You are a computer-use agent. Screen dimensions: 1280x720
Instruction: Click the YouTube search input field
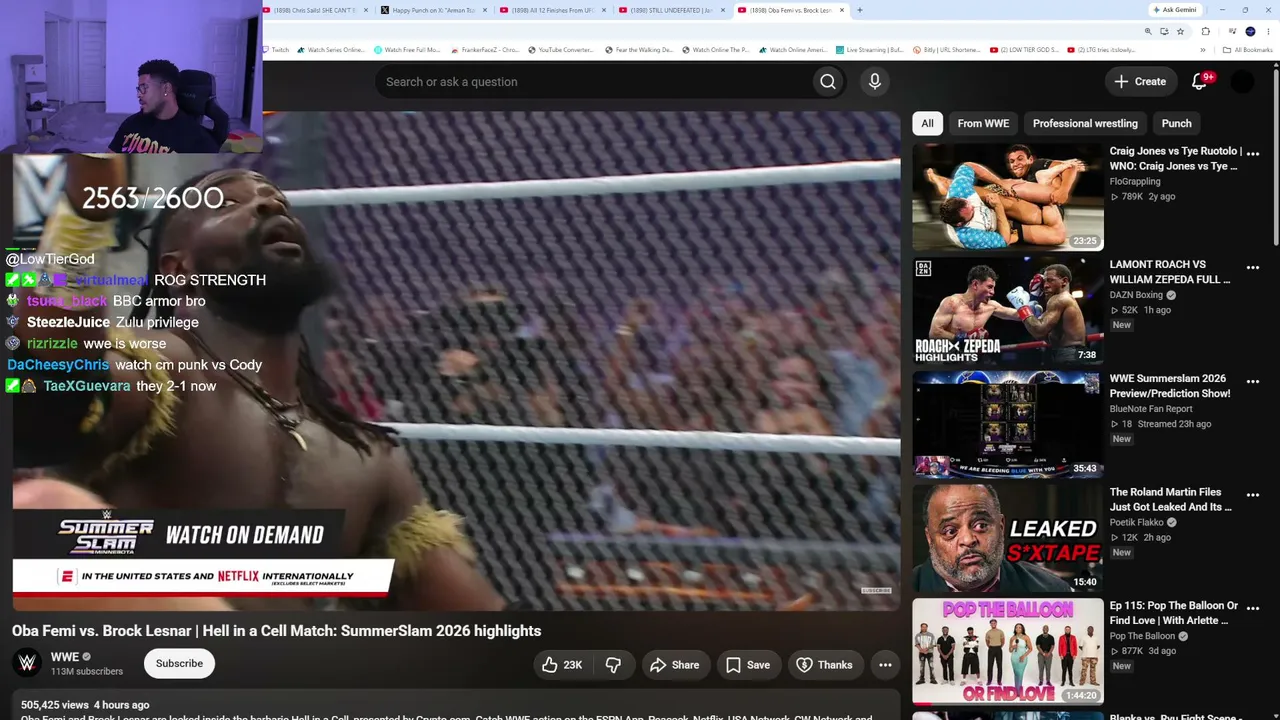click(595, 82)
